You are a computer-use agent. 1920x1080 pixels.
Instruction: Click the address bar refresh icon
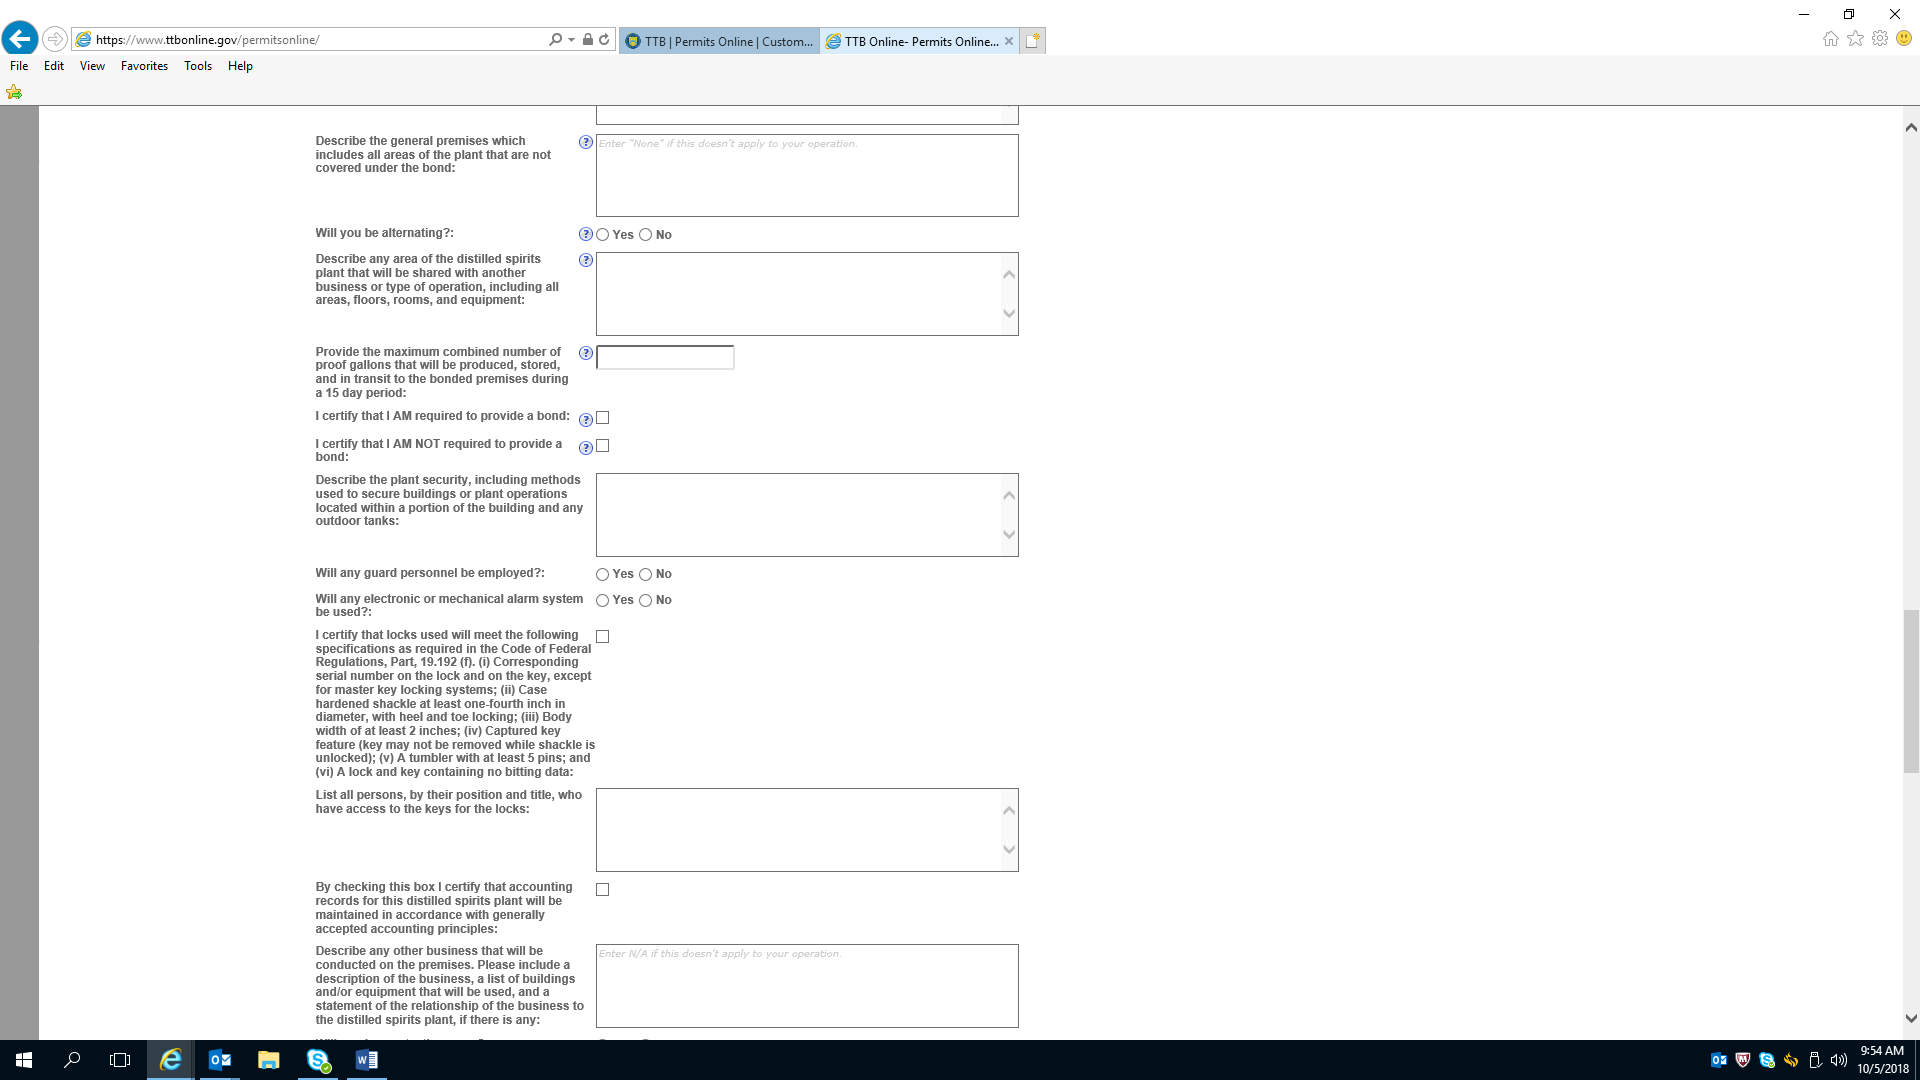(604, 40)
